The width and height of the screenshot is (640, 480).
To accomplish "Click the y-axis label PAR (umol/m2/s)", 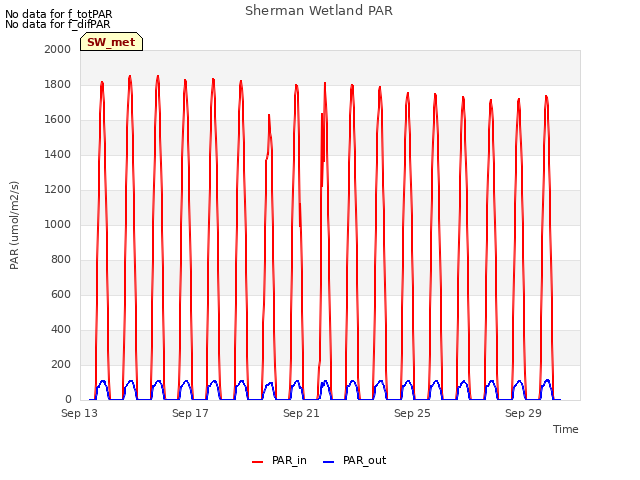I will click(x=14, y=225).
